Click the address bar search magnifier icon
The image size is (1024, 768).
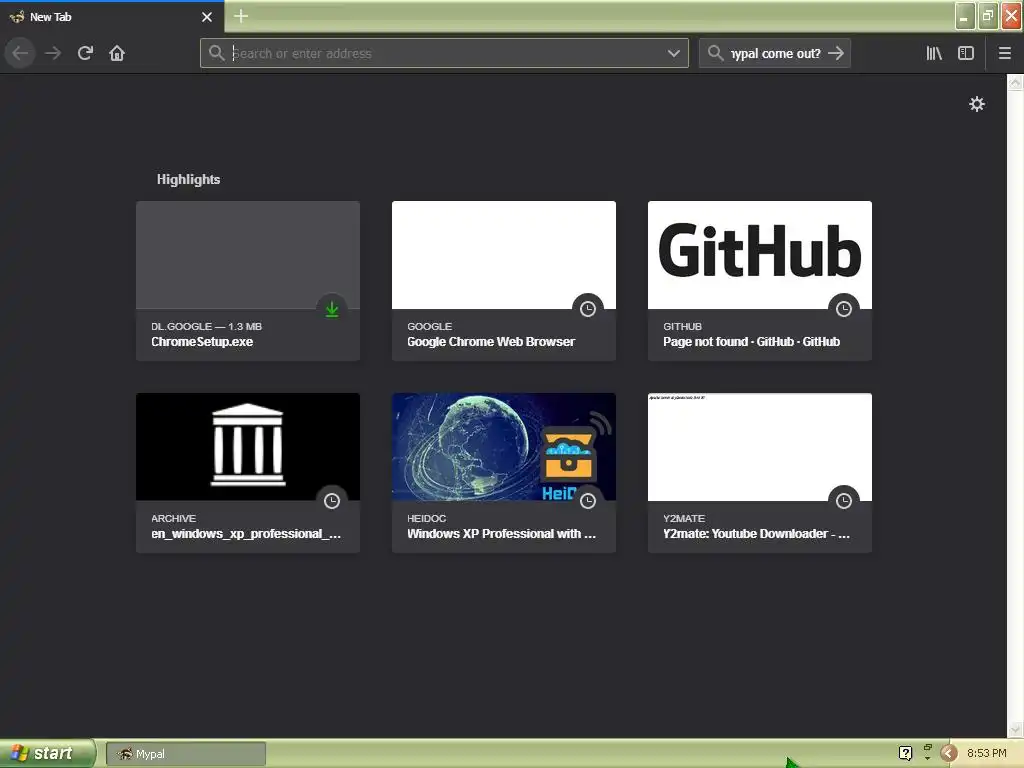(216, 53)
